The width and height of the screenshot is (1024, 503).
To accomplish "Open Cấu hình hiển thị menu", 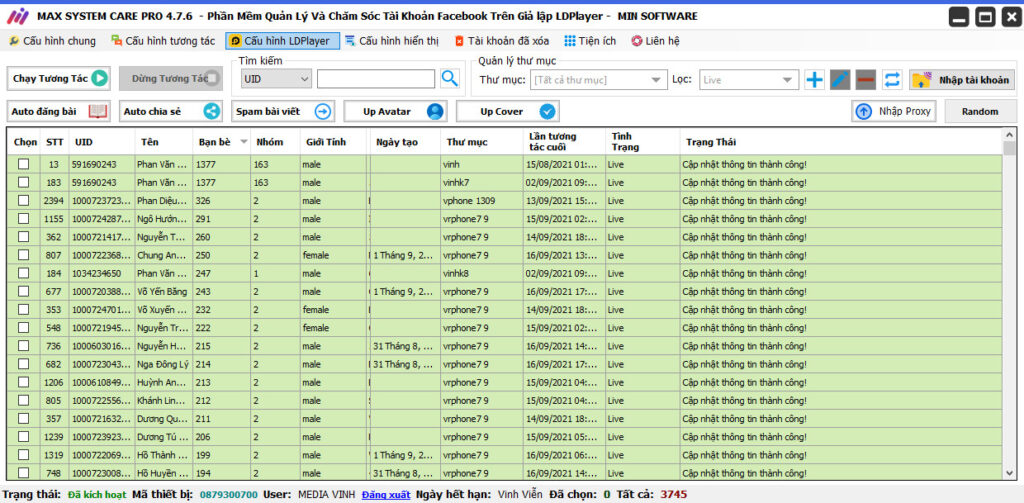I will [x=392, y=41].
